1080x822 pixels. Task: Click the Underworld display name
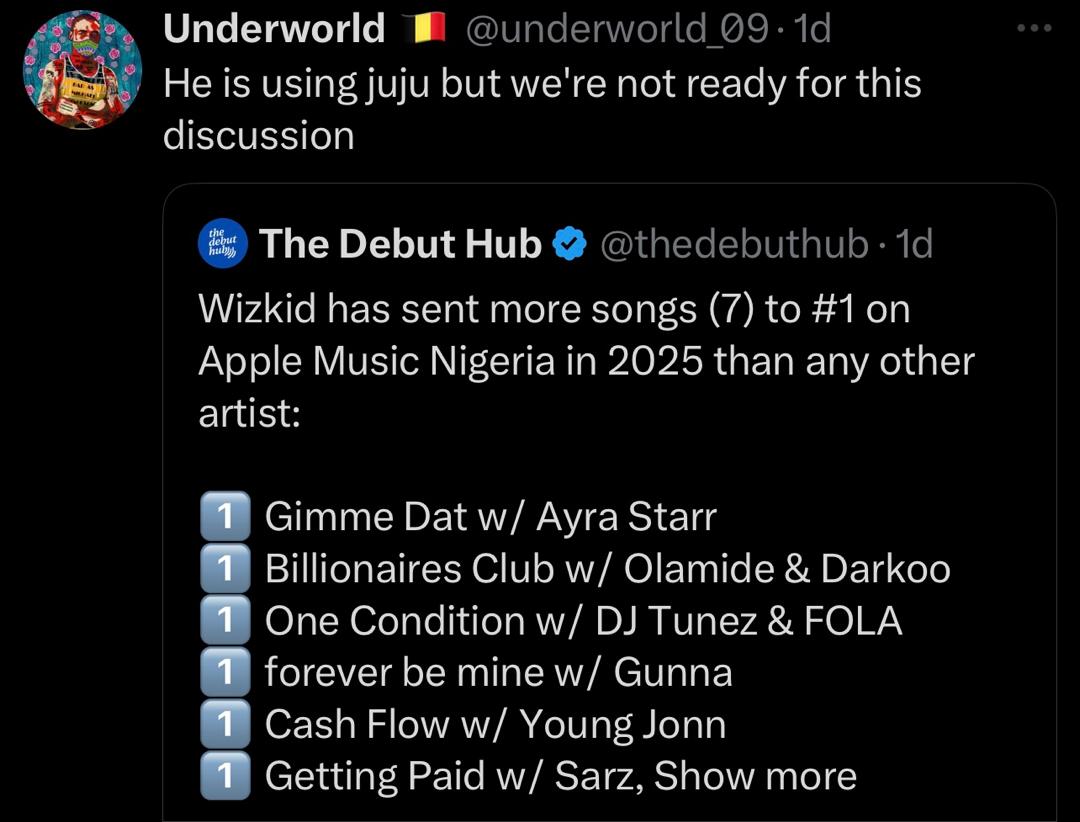coord(273,29)
